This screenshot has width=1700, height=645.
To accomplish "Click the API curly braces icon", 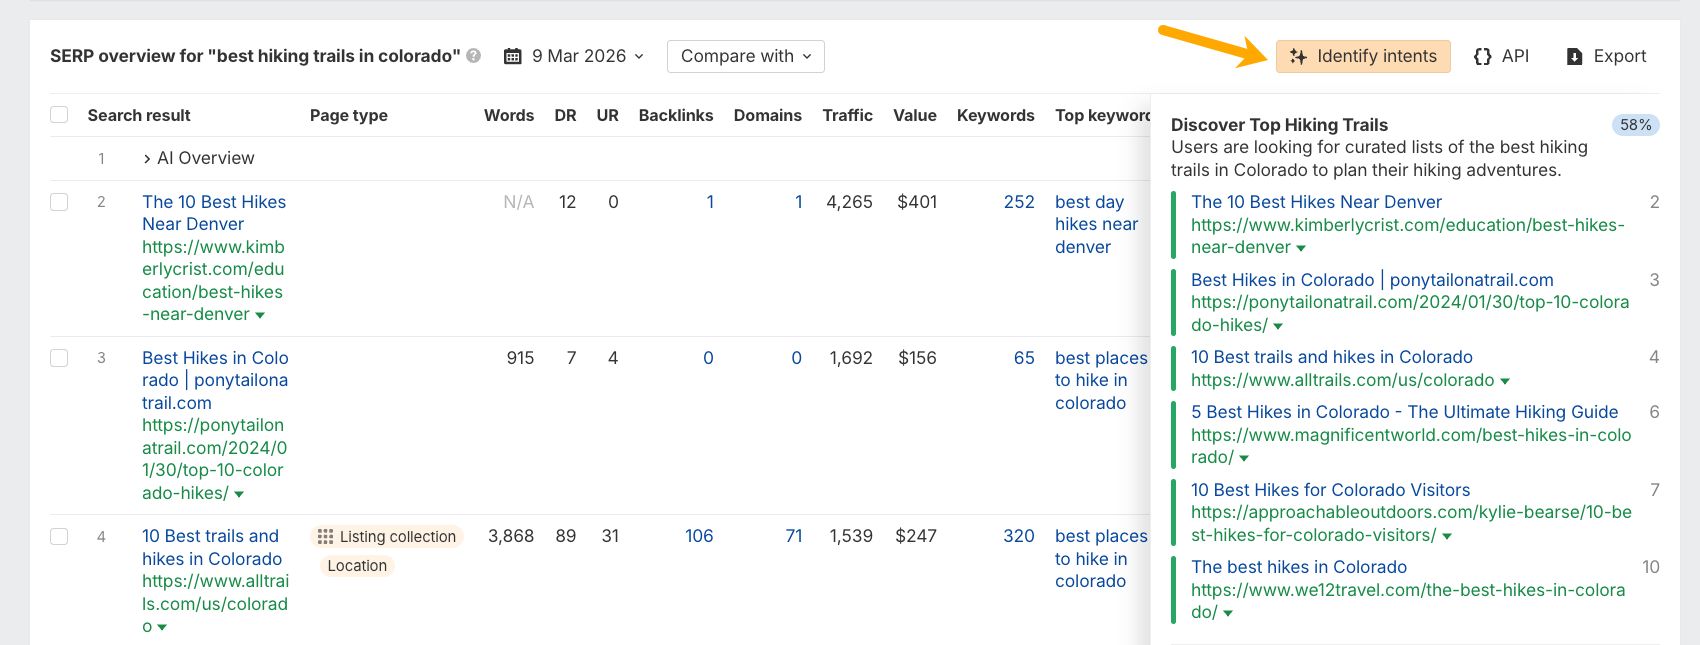I will pyautogui.click(x=1482, y=56).
